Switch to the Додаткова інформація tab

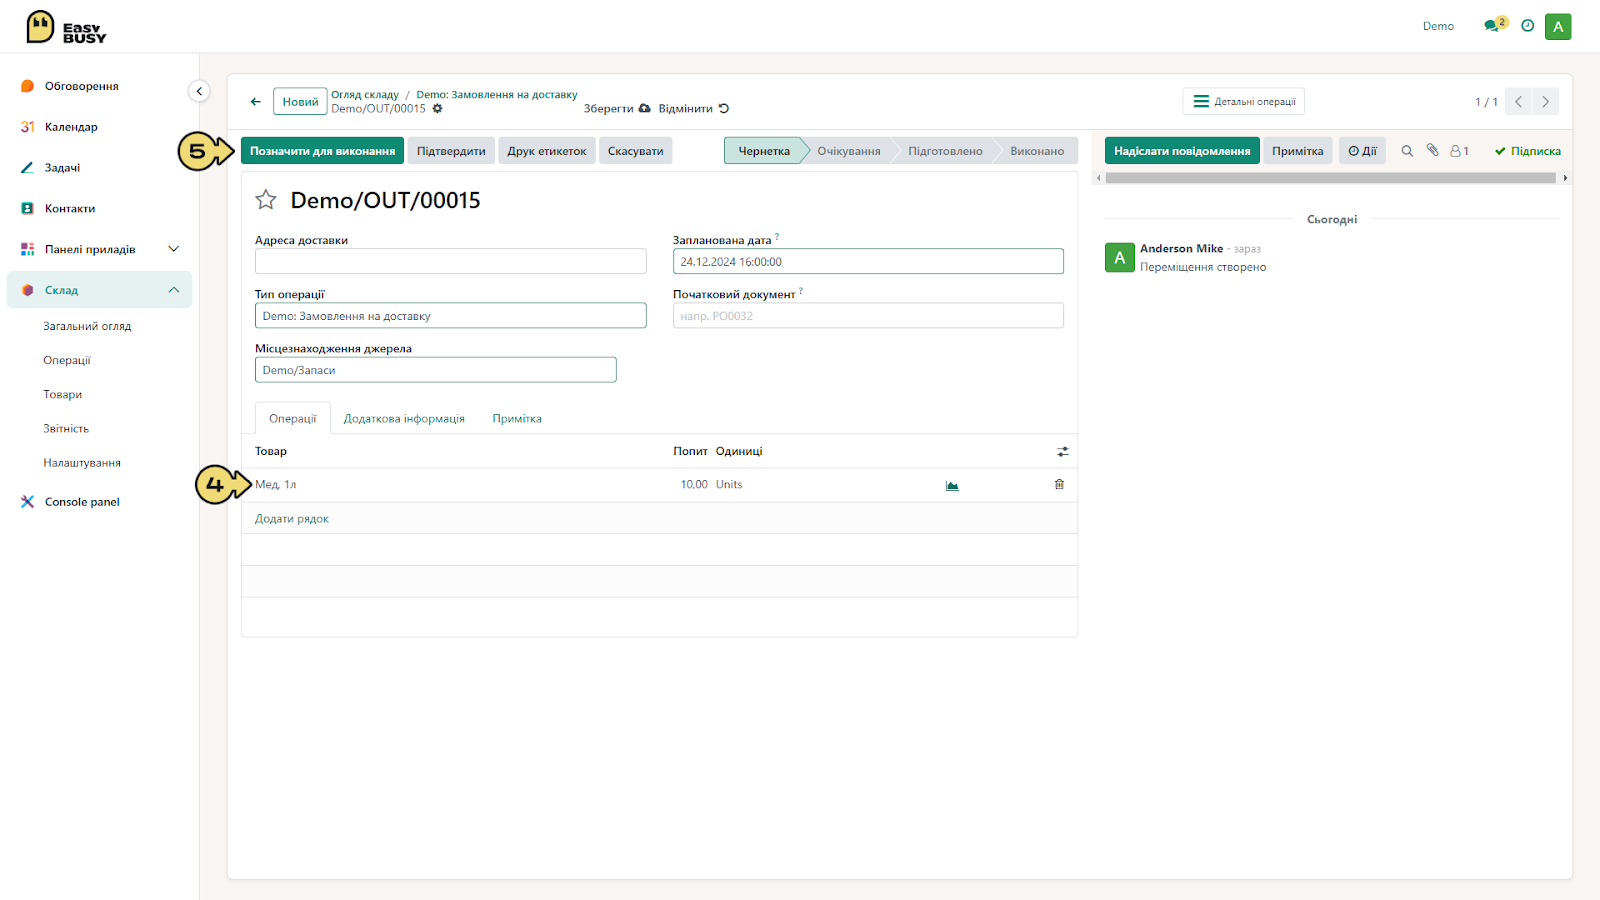404,419
